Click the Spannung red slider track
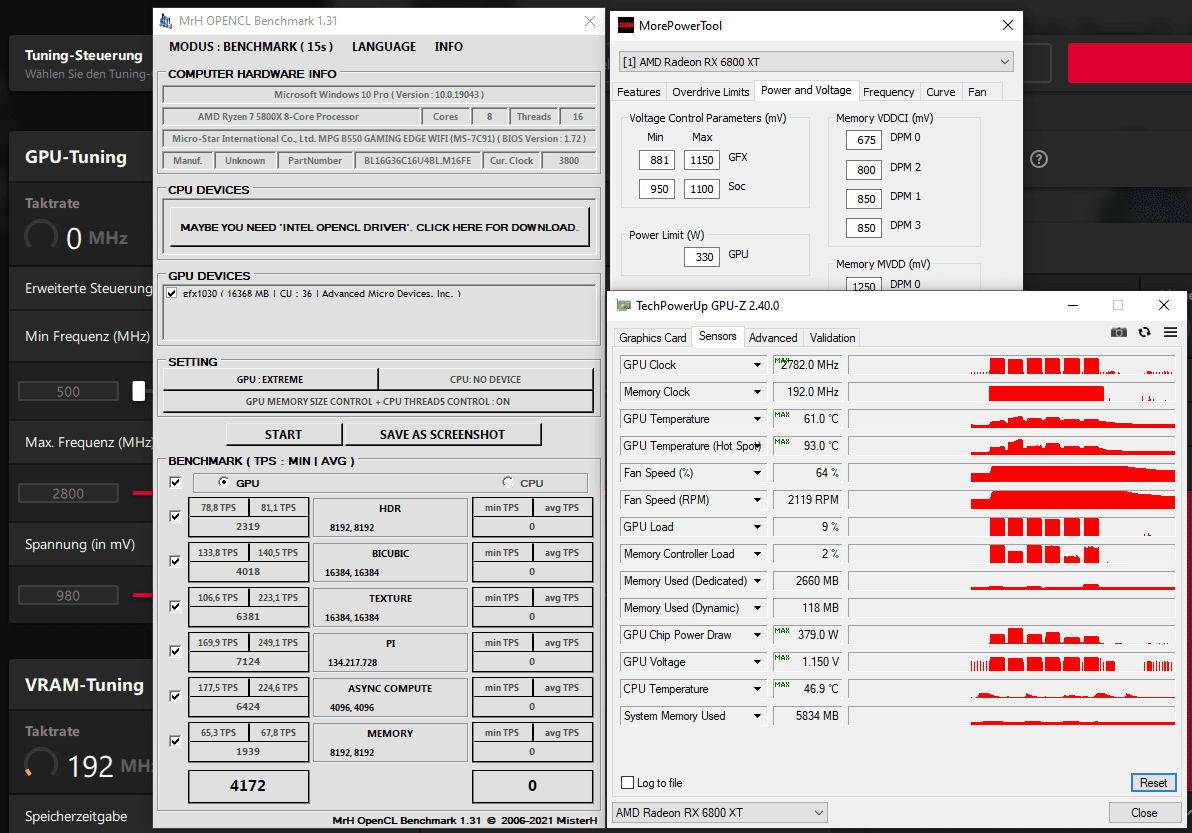This screenshot has width=1192, height=833. [x=142, y=594]
